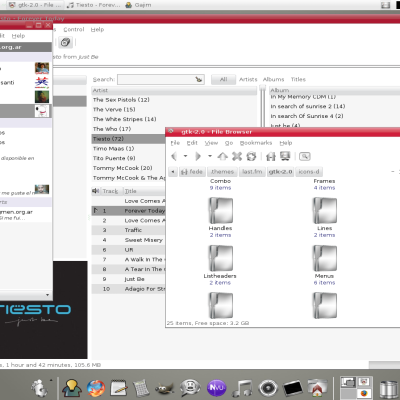Jump to the fede path button

[192, 172]
